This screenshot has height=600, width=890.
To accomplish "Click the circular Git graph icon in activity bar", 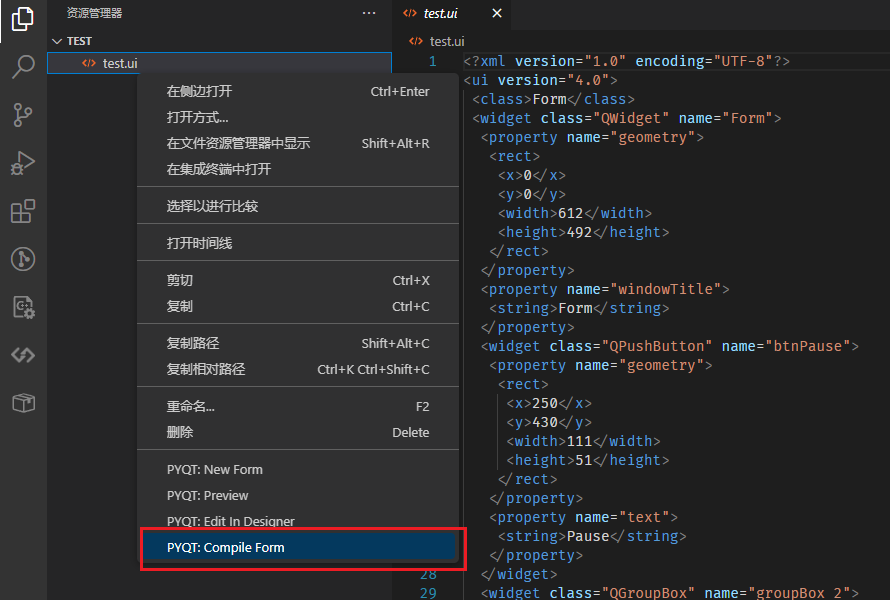I will (x=22, y=259).
